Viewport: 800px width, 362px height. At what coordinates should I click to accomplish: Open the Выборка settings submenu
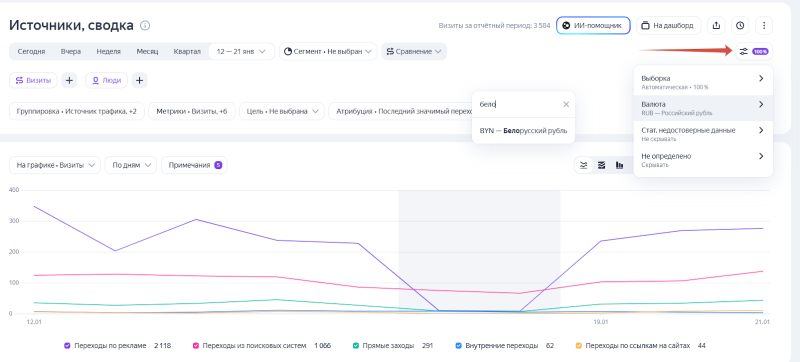point(703,82)
